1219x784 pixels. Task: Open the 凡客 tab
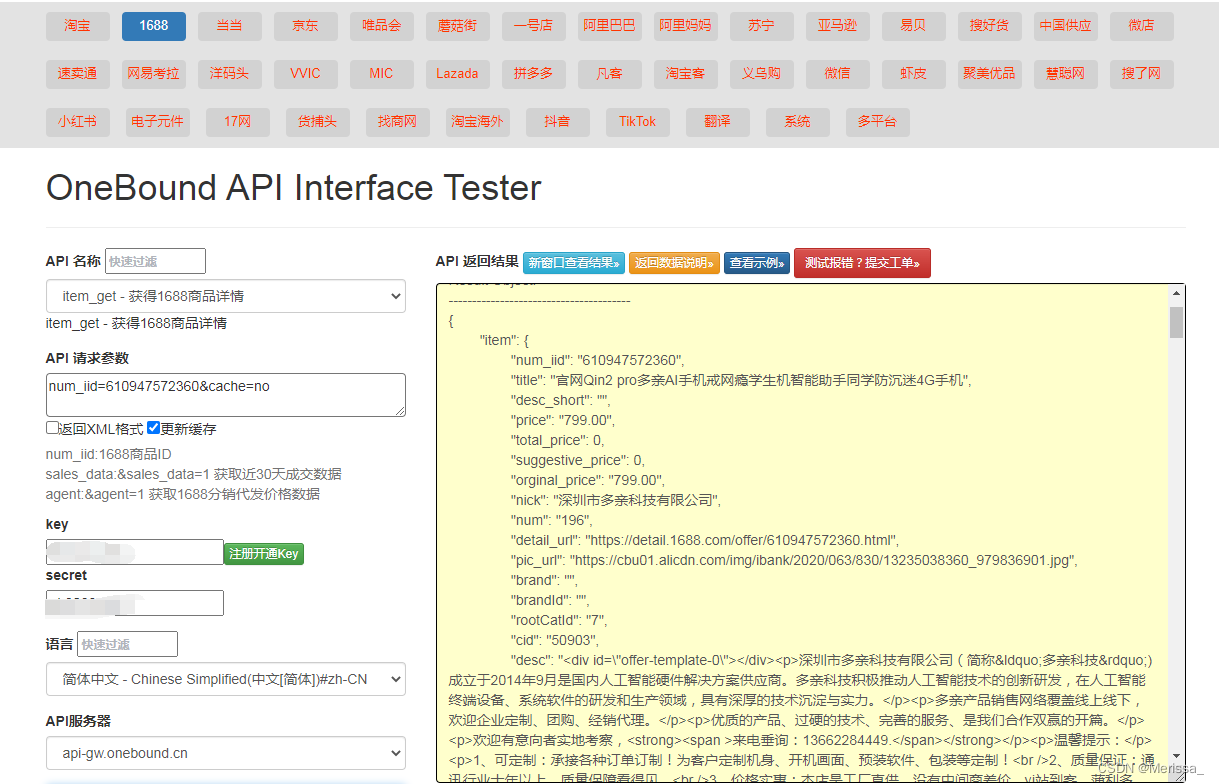coord(609,74)
